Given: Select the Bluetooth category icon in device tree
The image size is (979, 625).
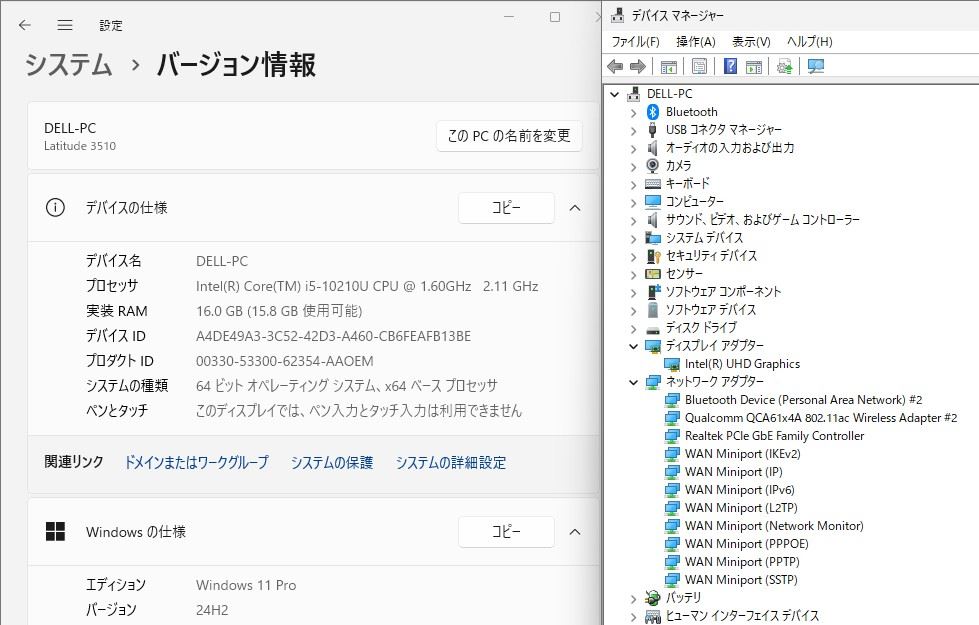Looking at the screenshot, I should (653, 112).
